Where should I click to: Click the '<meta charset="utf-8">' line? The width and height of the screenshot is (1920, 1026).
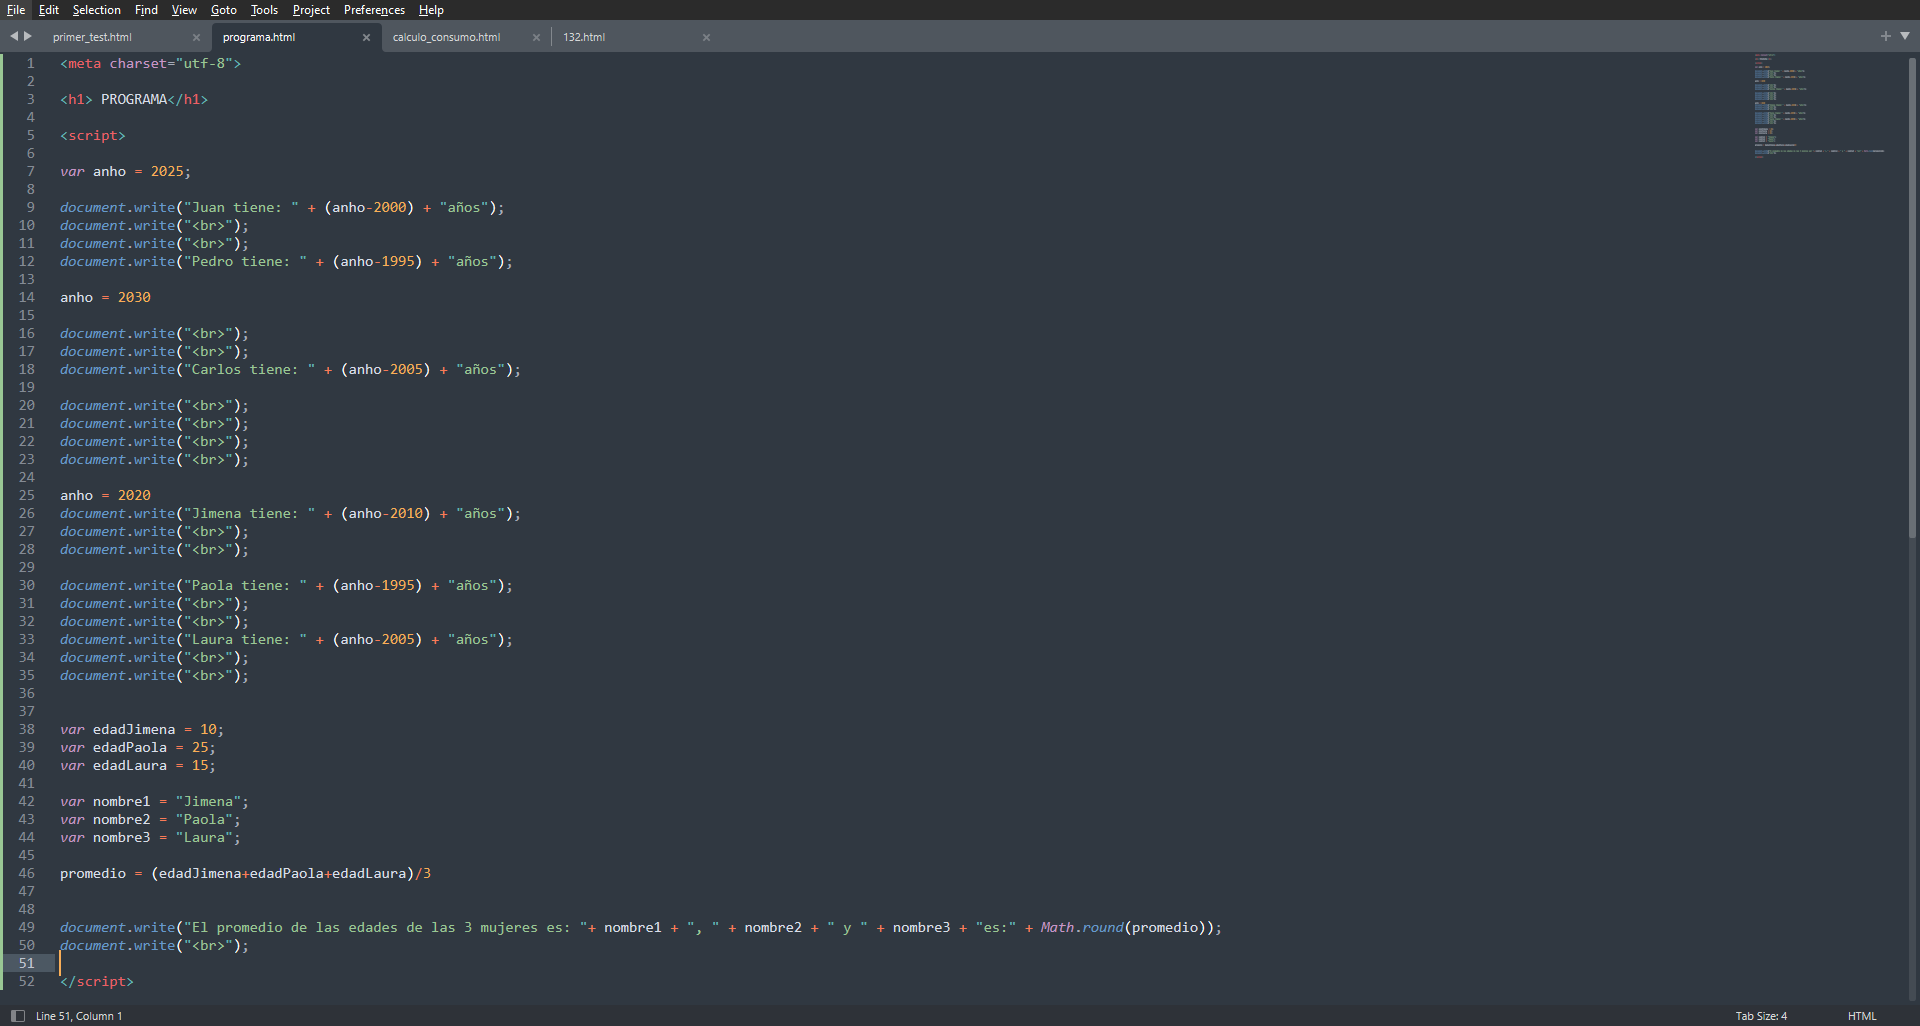tap(150, 63)
